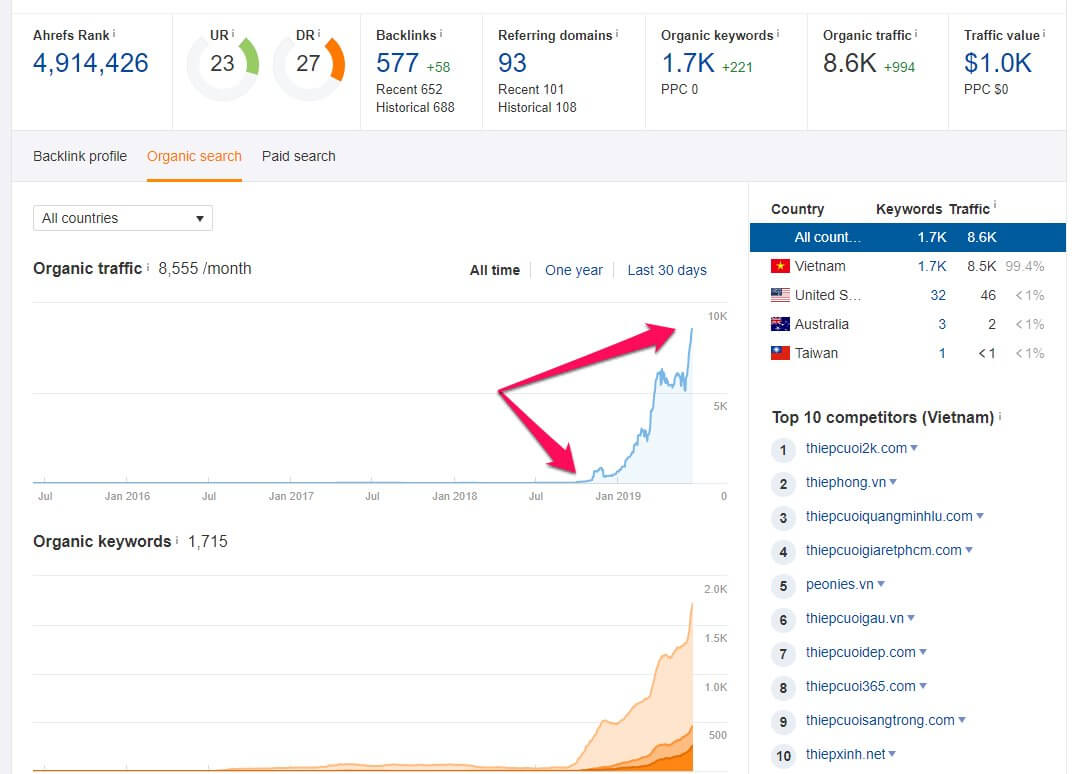
Task: Open info icon beside Referring domains
Action: [x=617, y=32]
